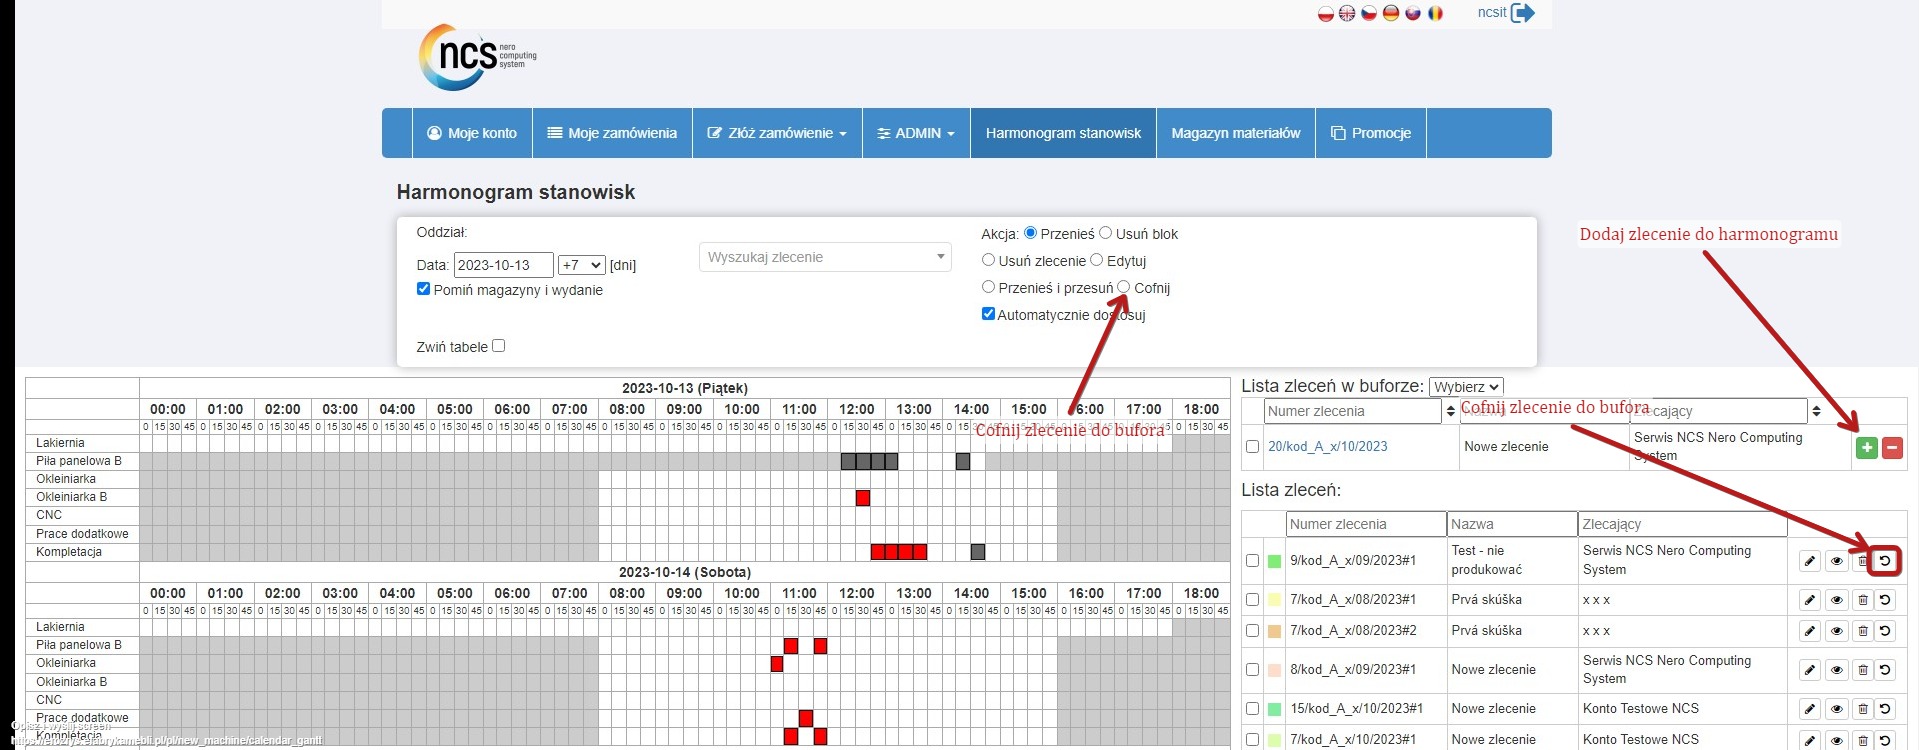Viewport: 1919px width, 750px height.
Task: Expand the Wybierz buffer list dropdown
Action: pyautogui.click(x=1466, y=387)
